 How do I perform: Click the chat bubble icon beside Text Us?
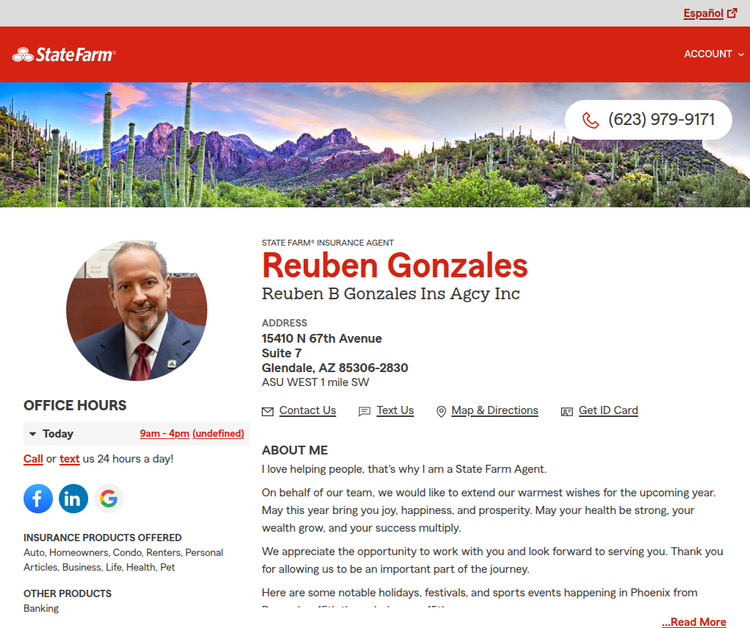click(x=364, y=411)
